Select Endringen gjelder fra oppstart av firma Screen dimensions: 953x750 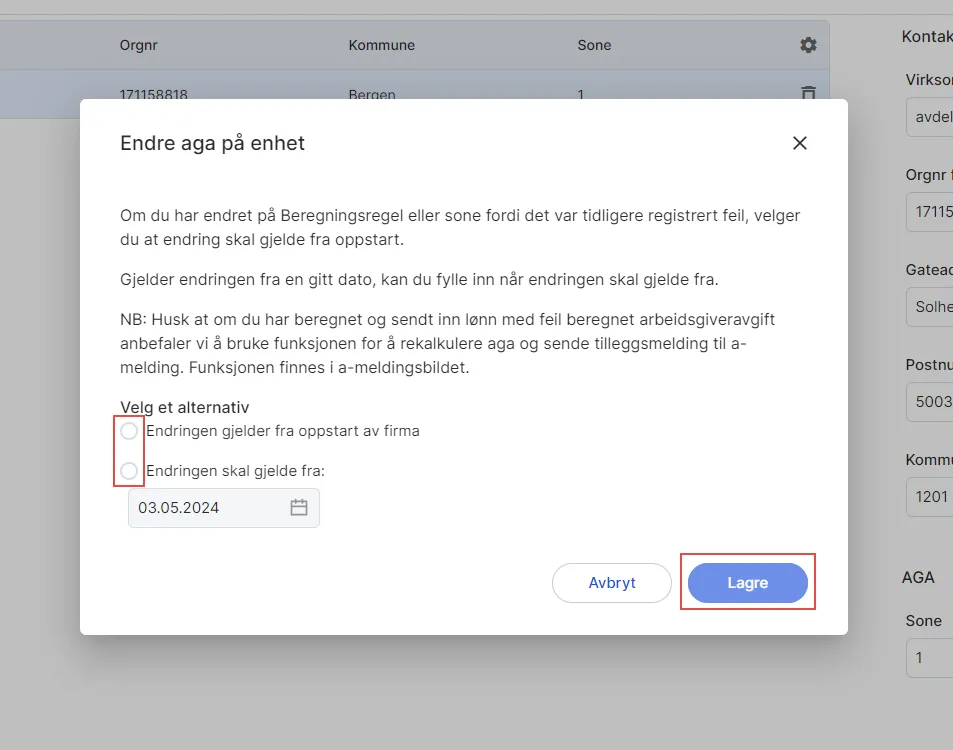(x=129, y=431)
